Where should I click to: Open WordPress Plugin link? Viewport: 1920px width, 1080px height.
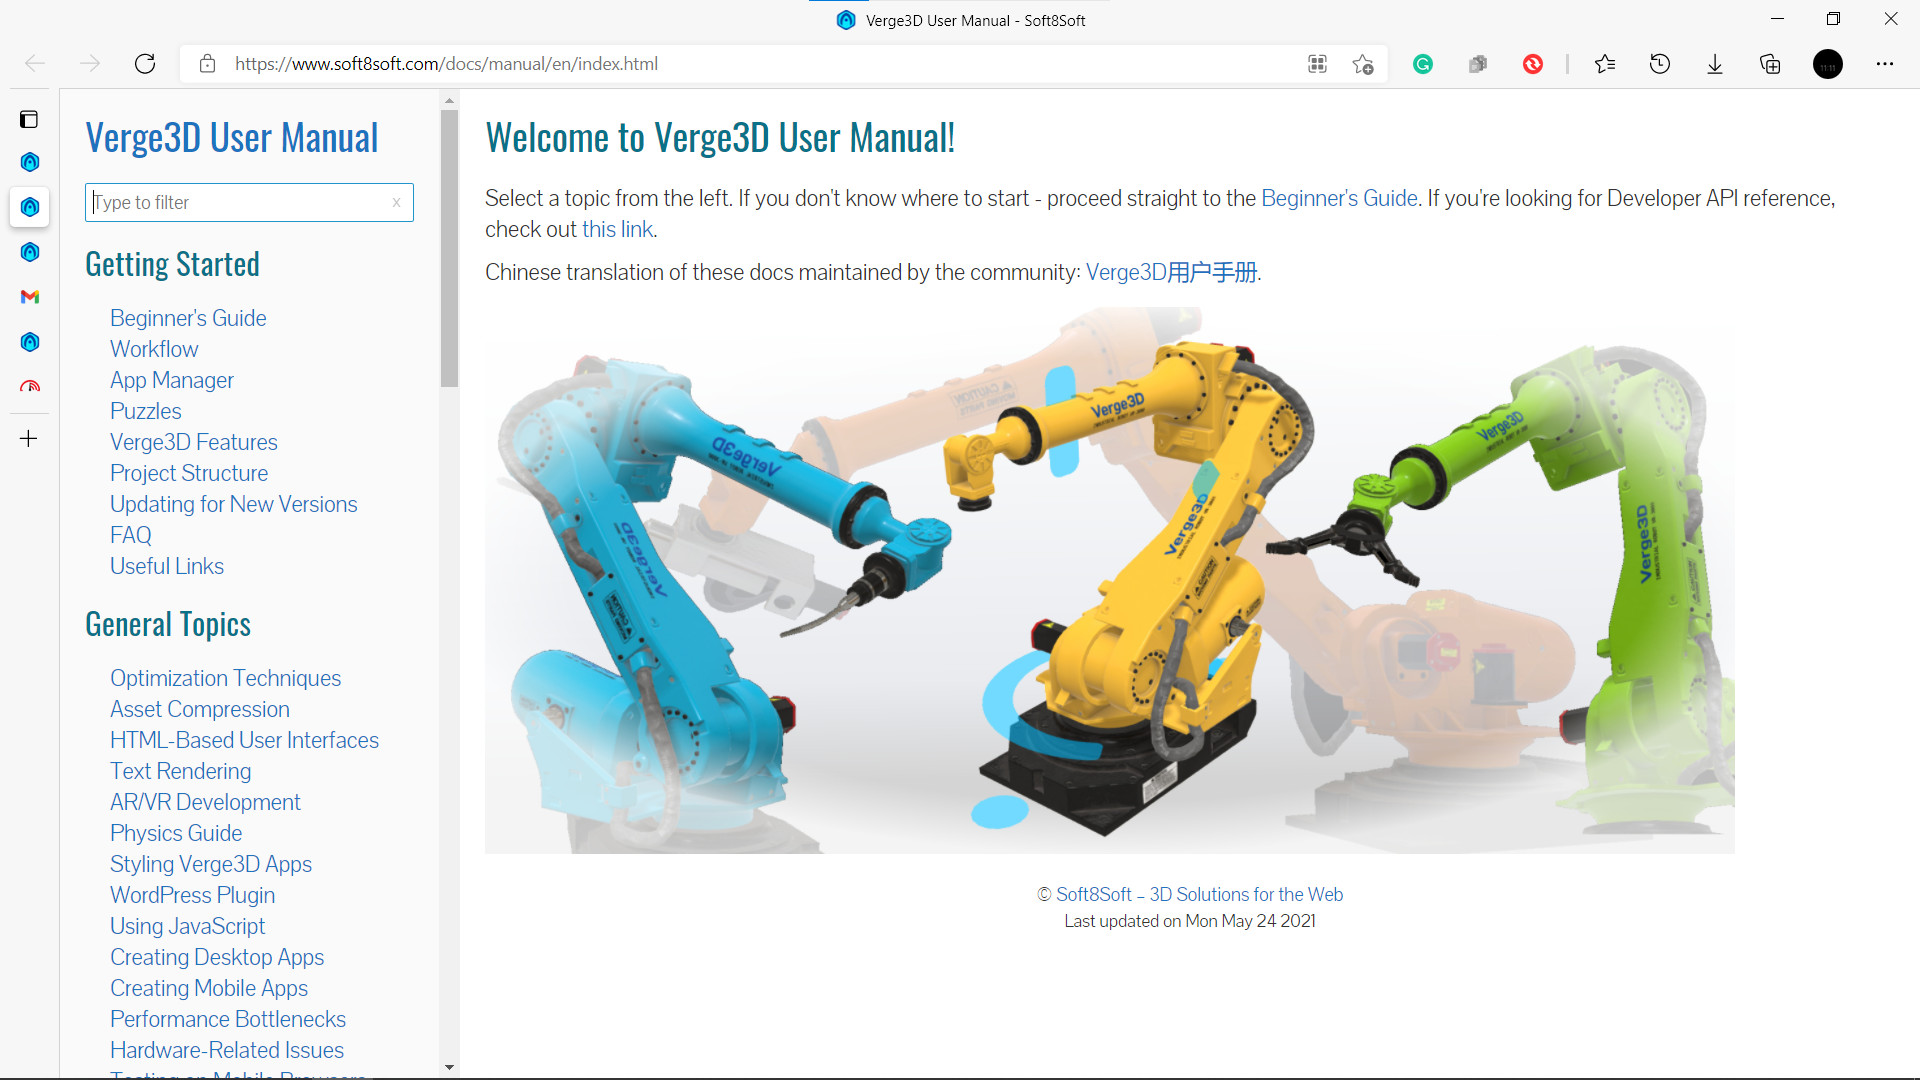click(193, 895)
